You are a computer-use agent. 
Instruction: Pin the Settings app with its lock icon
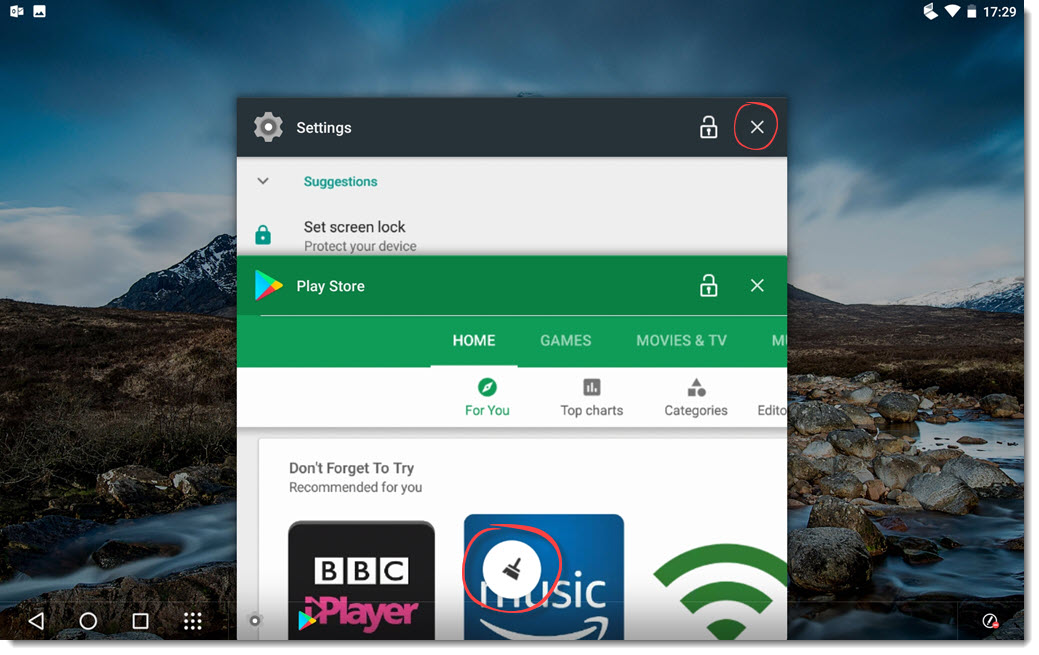coord(708,127)
